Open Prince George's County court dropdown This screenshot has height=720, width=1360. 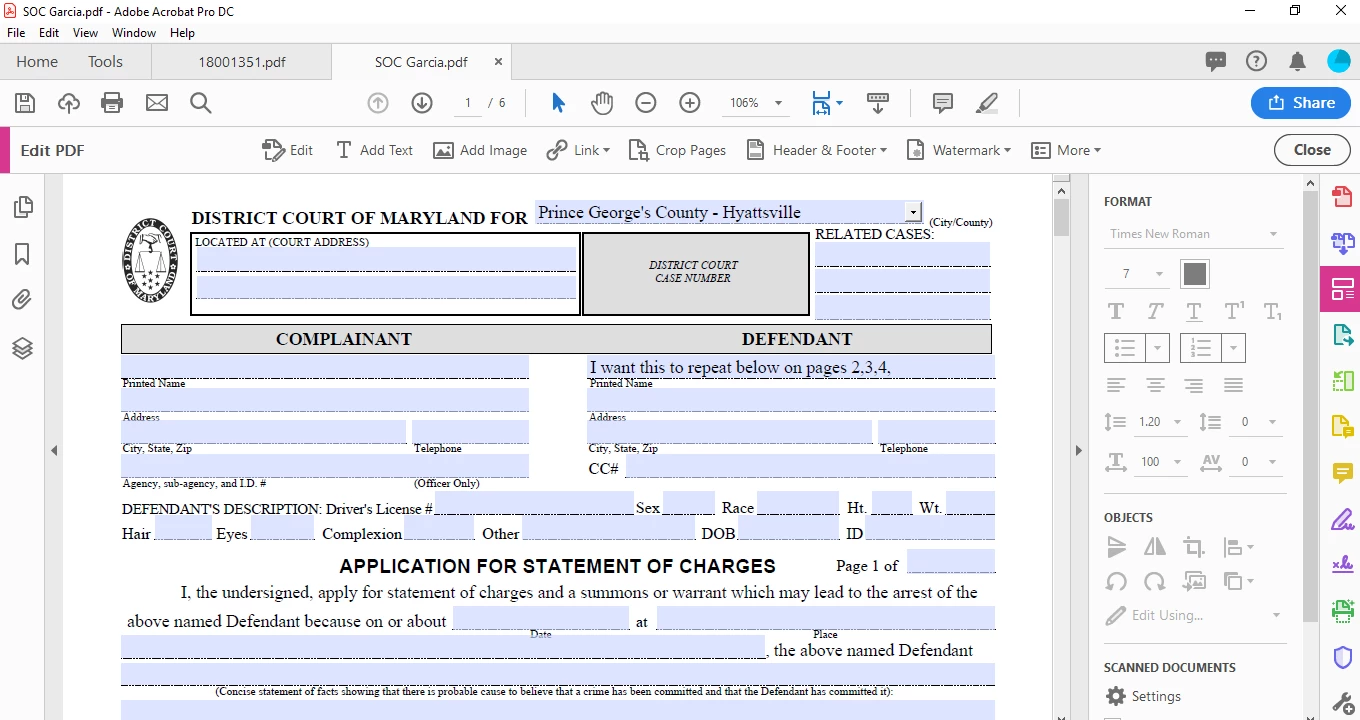912,212
